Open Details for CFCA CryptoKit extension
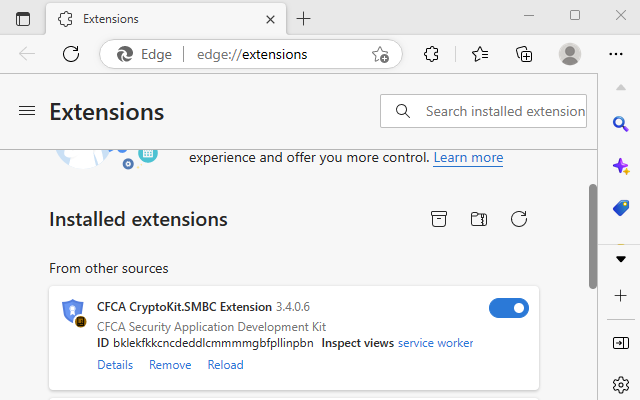The width and height of the screenshot is (640, 400). click(x=115, y=365)
